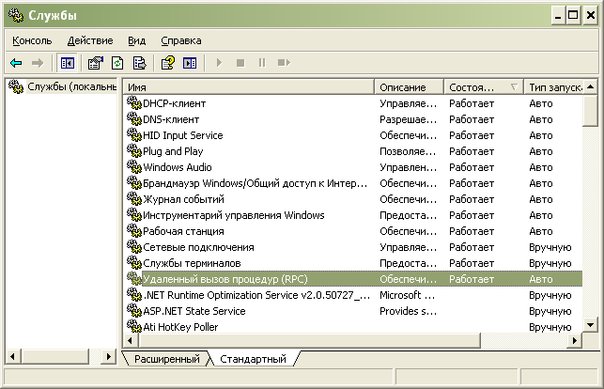Click the Restart Service icon
Viewport: 604px width, 389px height.
pos(284,63)
